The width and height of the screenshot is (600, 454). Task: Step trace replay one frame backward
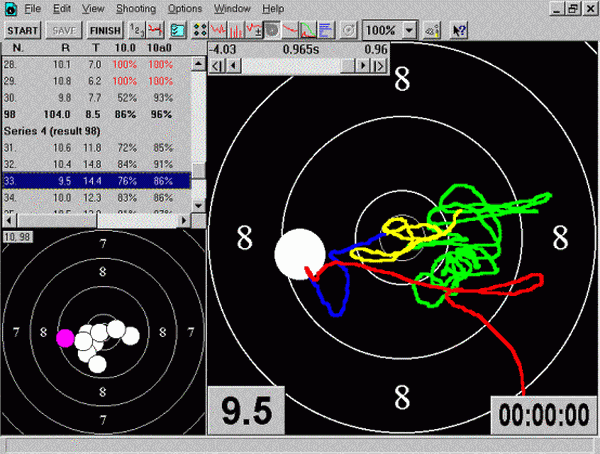(234, 66)
